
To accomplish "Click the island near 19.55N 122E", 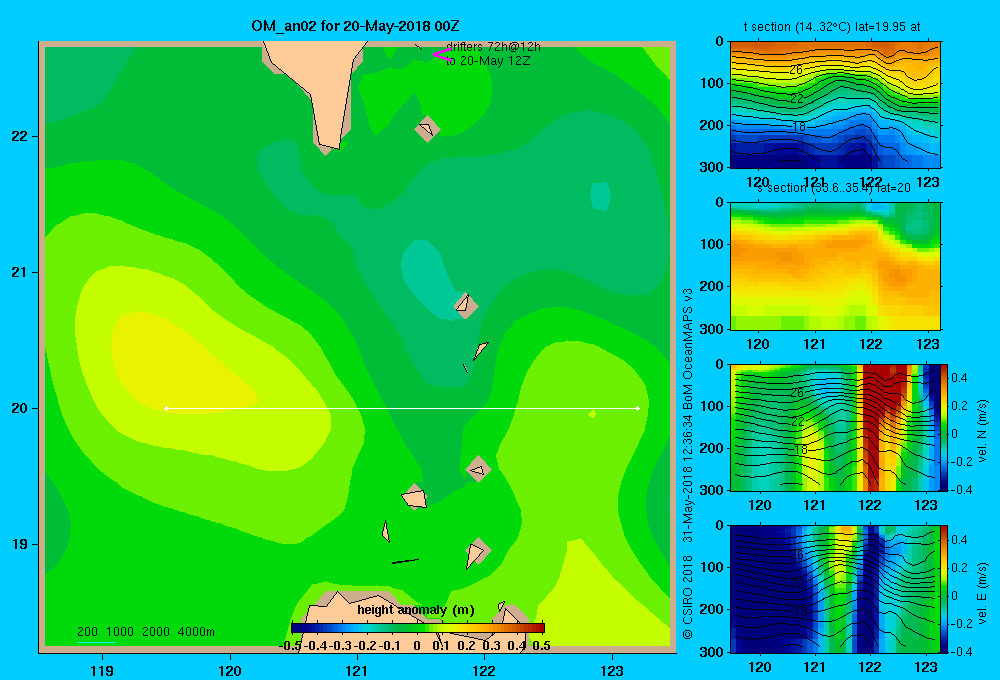I will 478,470.
